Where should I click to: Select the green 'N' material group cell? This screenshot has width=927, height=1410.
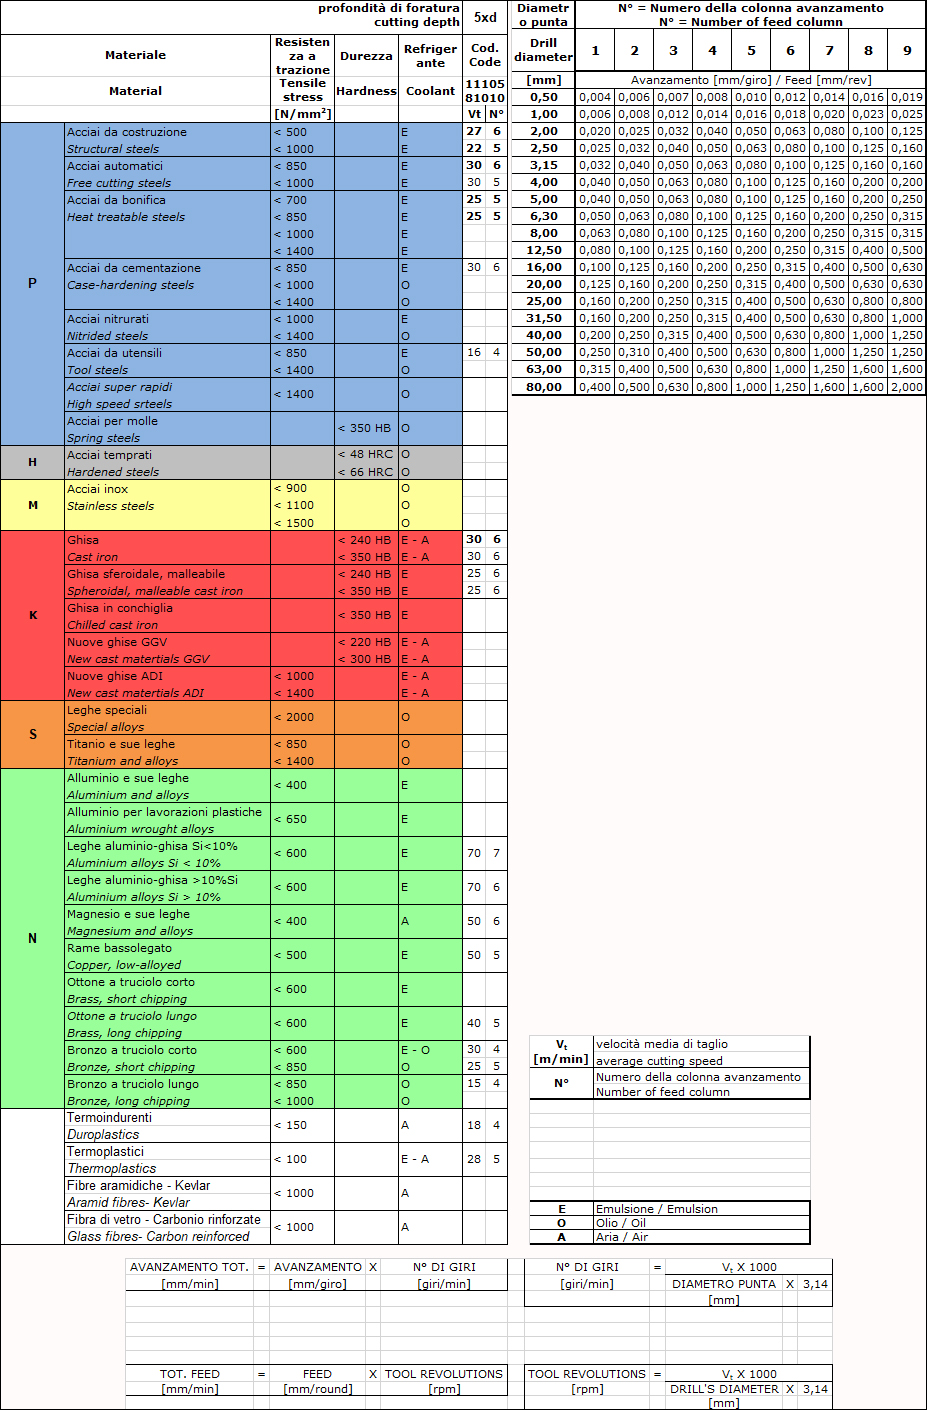pyautogui.click(x=32, y=938)
